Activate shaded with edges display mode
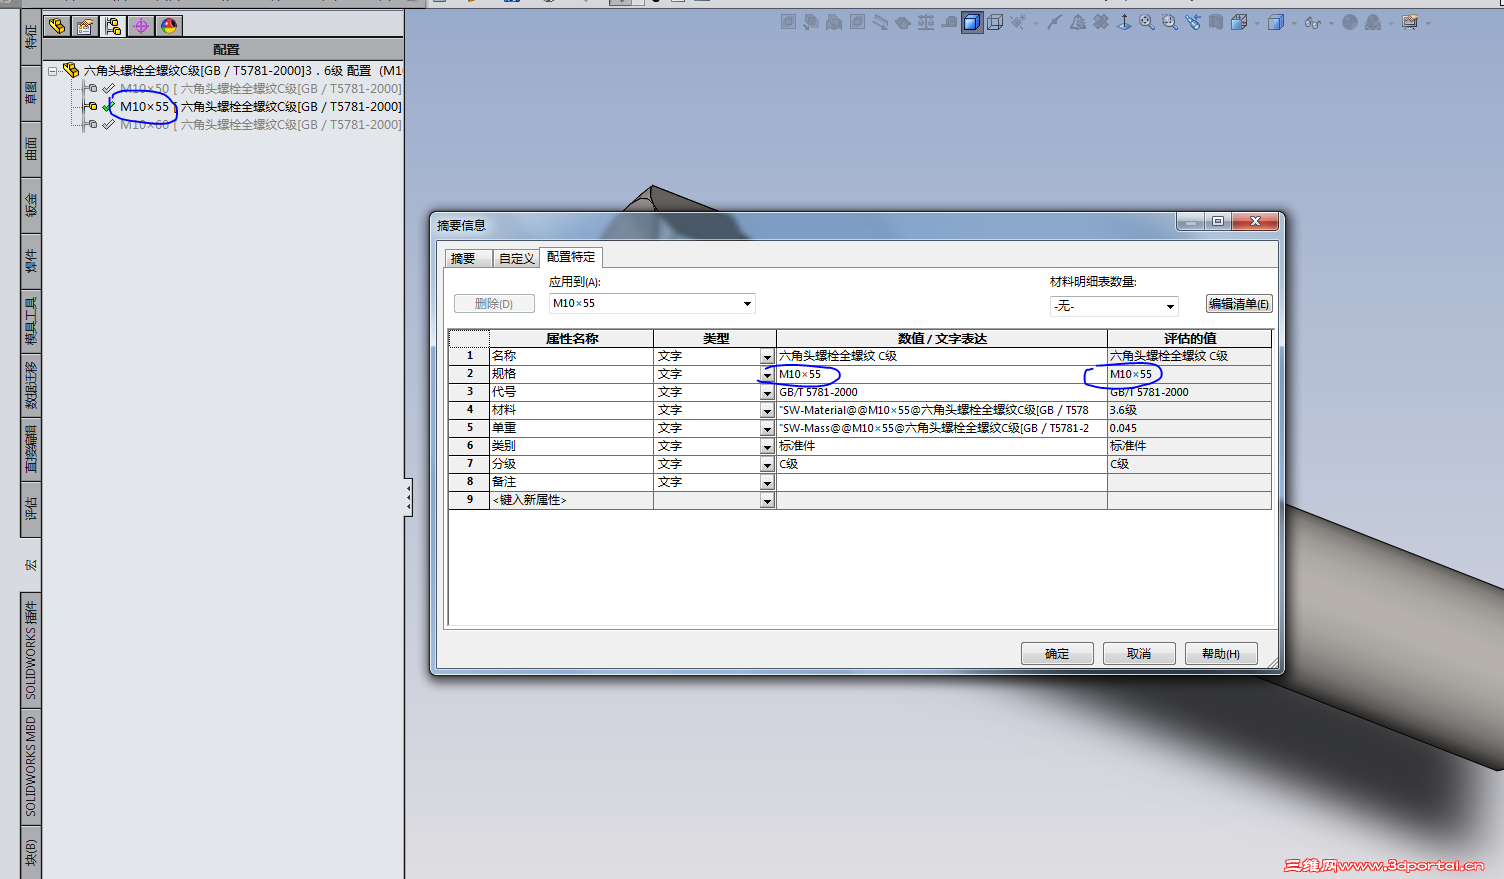Screen dimensions: 1504x879 click(971, 22)
